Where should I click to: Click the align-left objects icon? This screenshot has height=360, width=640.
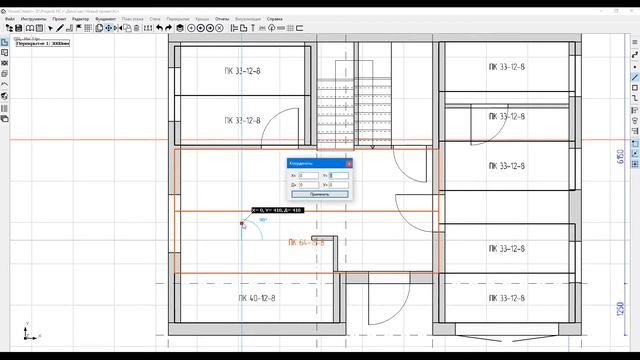point(234,28)
